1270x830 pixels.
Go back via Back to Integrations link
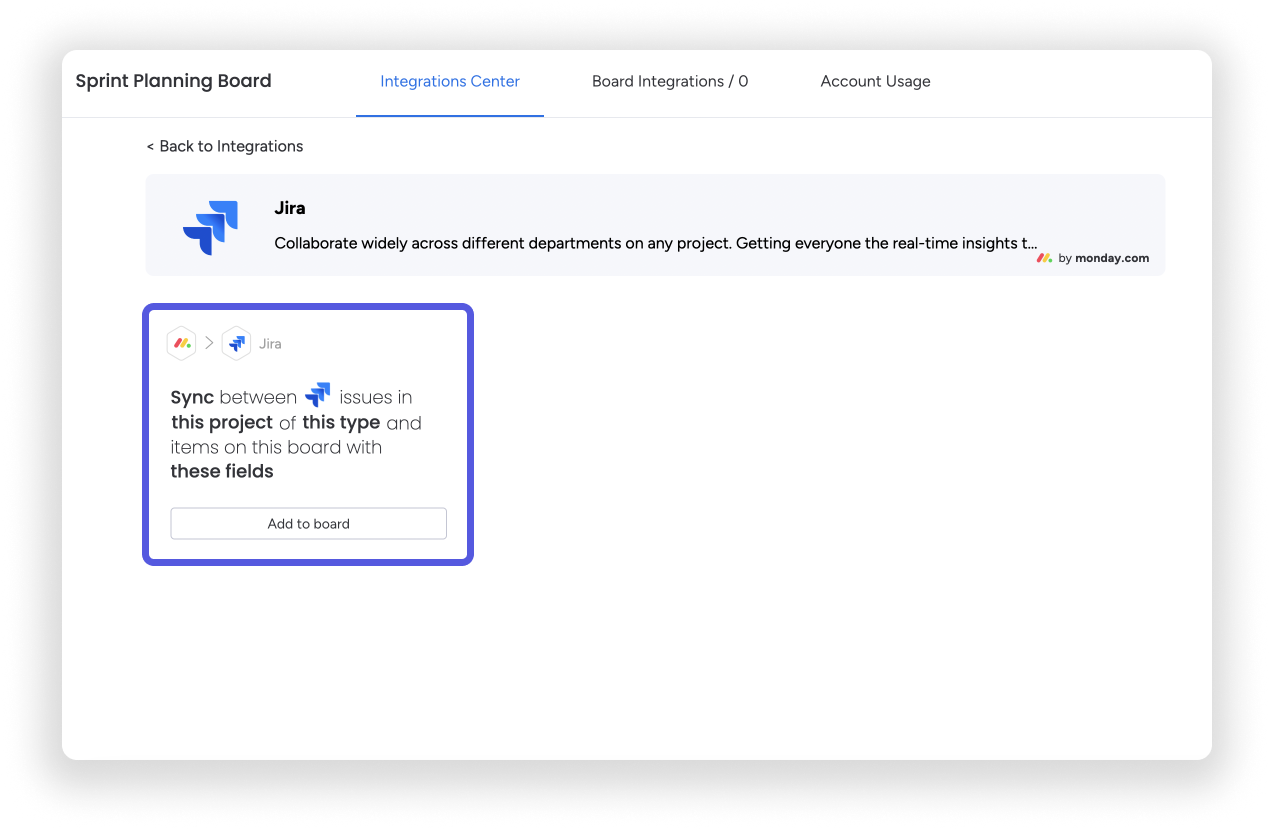[x=225, y=146]
